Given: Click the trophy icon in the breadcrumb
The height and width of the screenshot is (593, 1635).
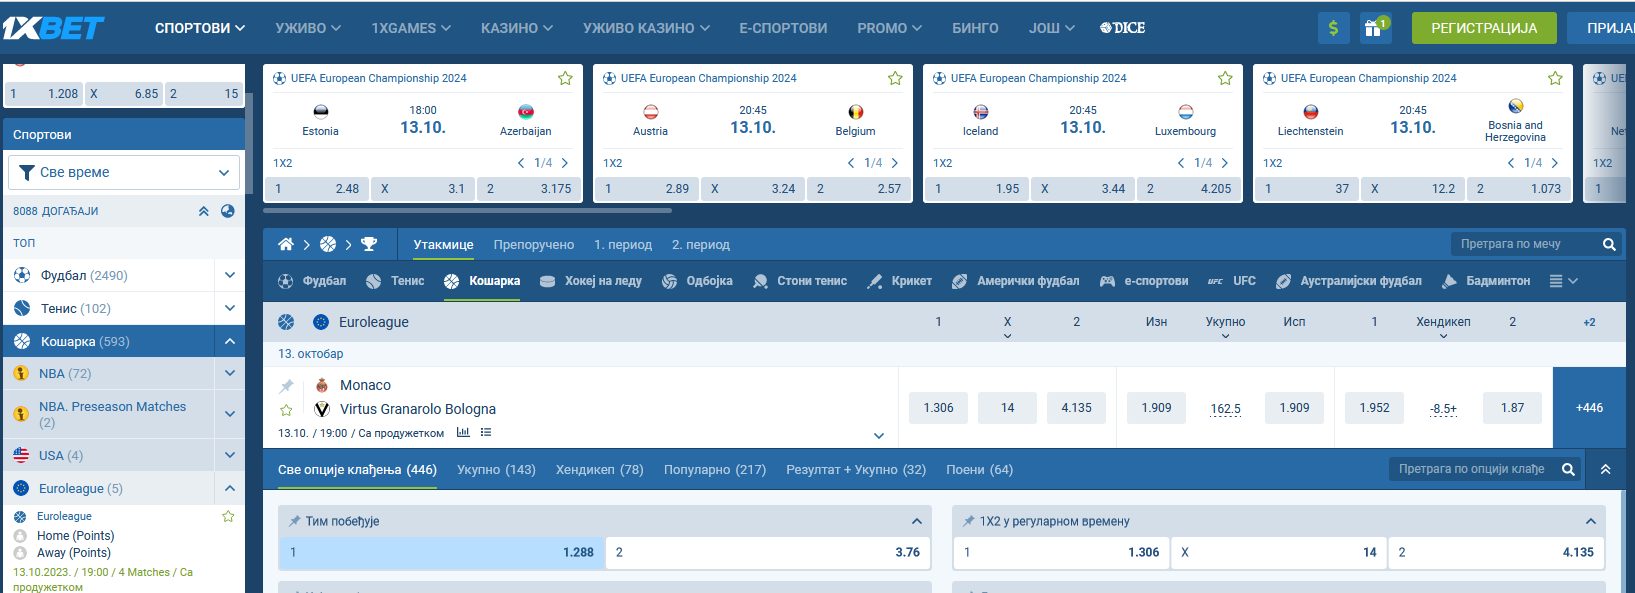Looking at the screenshot, I should click(x=369, y=244).
